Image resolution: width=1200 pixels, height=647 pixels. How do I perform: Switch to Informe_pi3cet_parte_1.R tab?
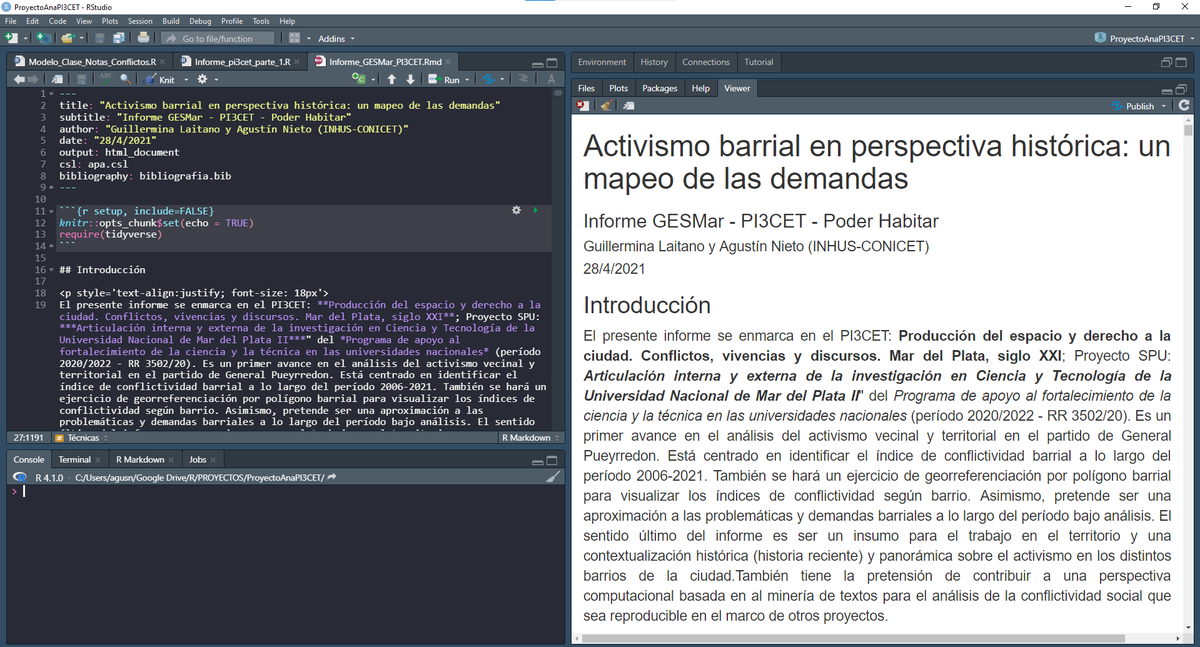tap(241, 61)
